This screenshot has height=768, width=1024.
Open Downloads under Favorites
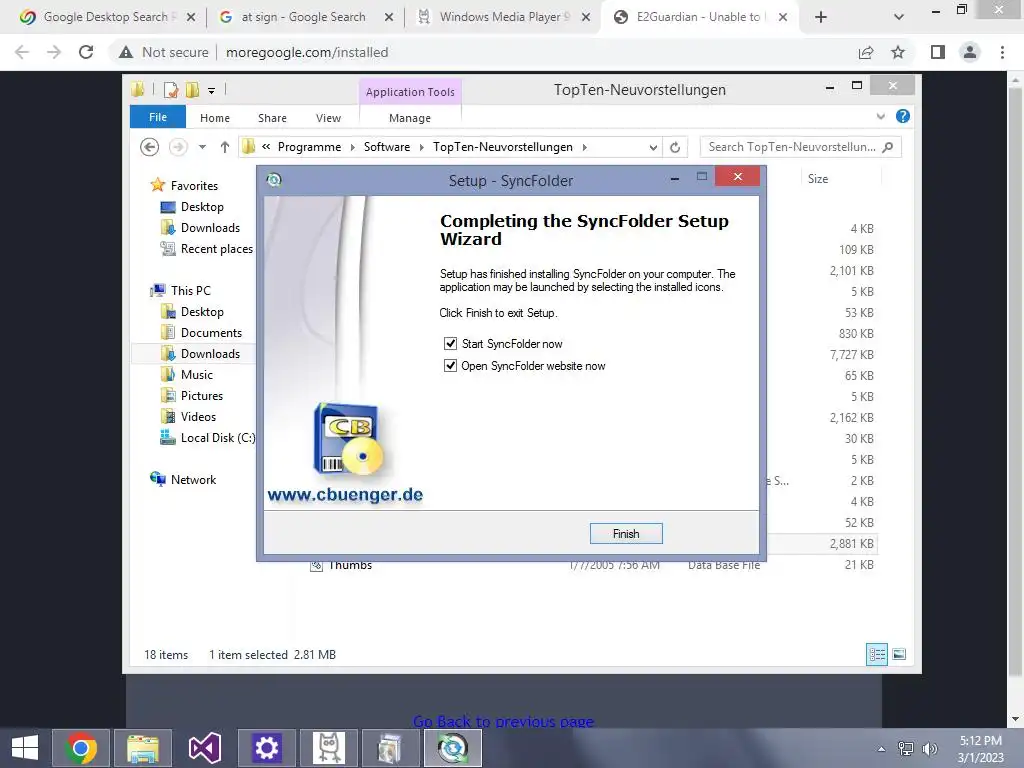(210, 227)
